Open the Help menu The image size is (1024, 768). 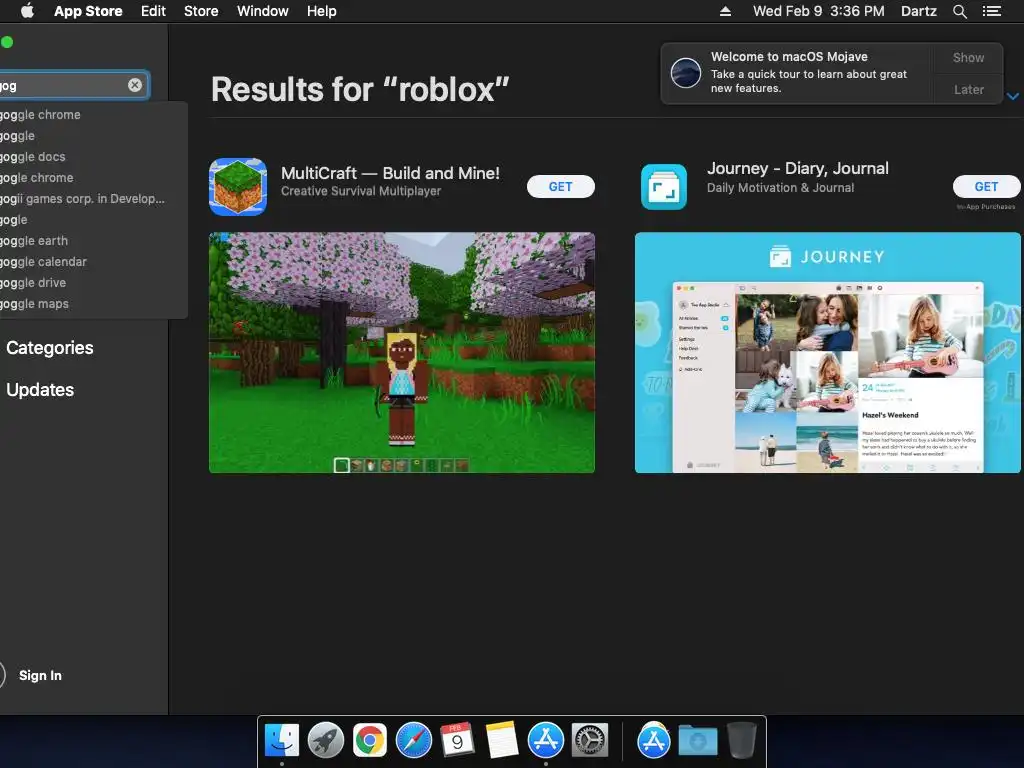pyautogui.click(x=322, y=11)
